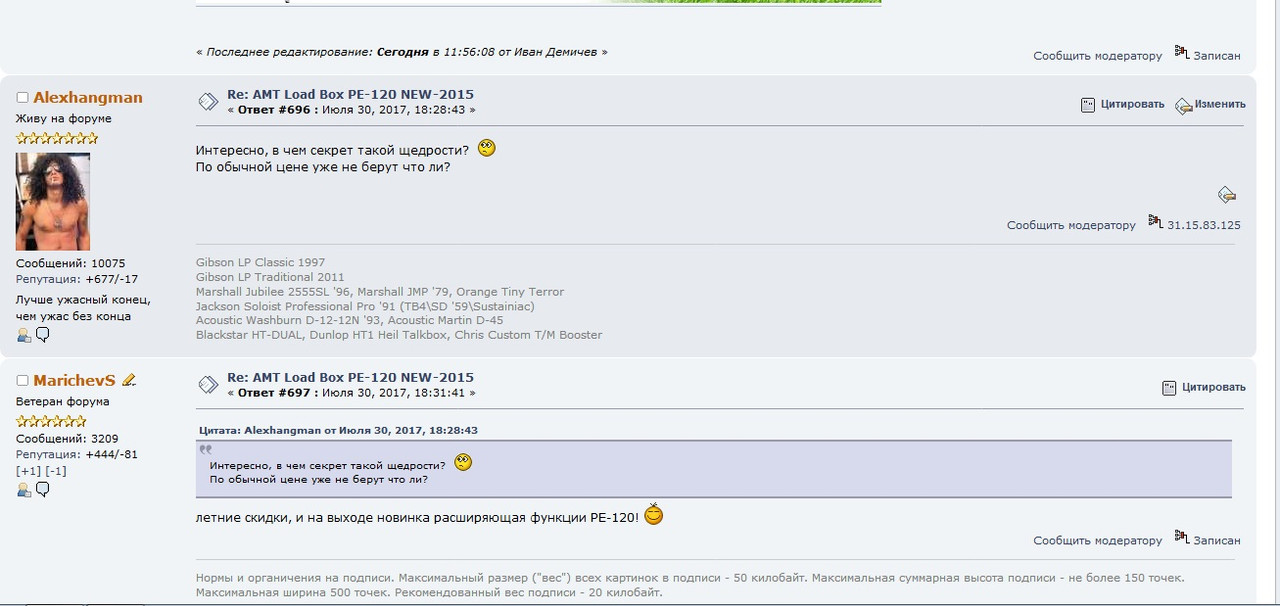Open MarichevS profile icon below reputation
Image resolution: width=1280 pixels, height=606 pixels.
24,490
